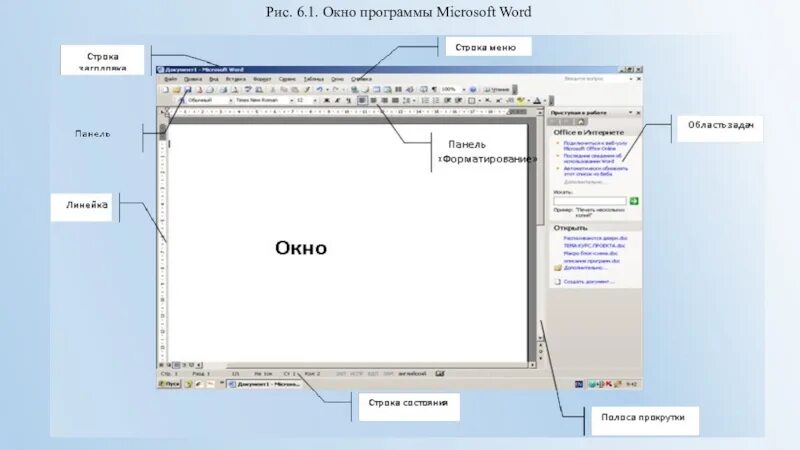Click the Пуск Start button
The height and width of the screenshot is (450, 800).
(x=169, y=384)
